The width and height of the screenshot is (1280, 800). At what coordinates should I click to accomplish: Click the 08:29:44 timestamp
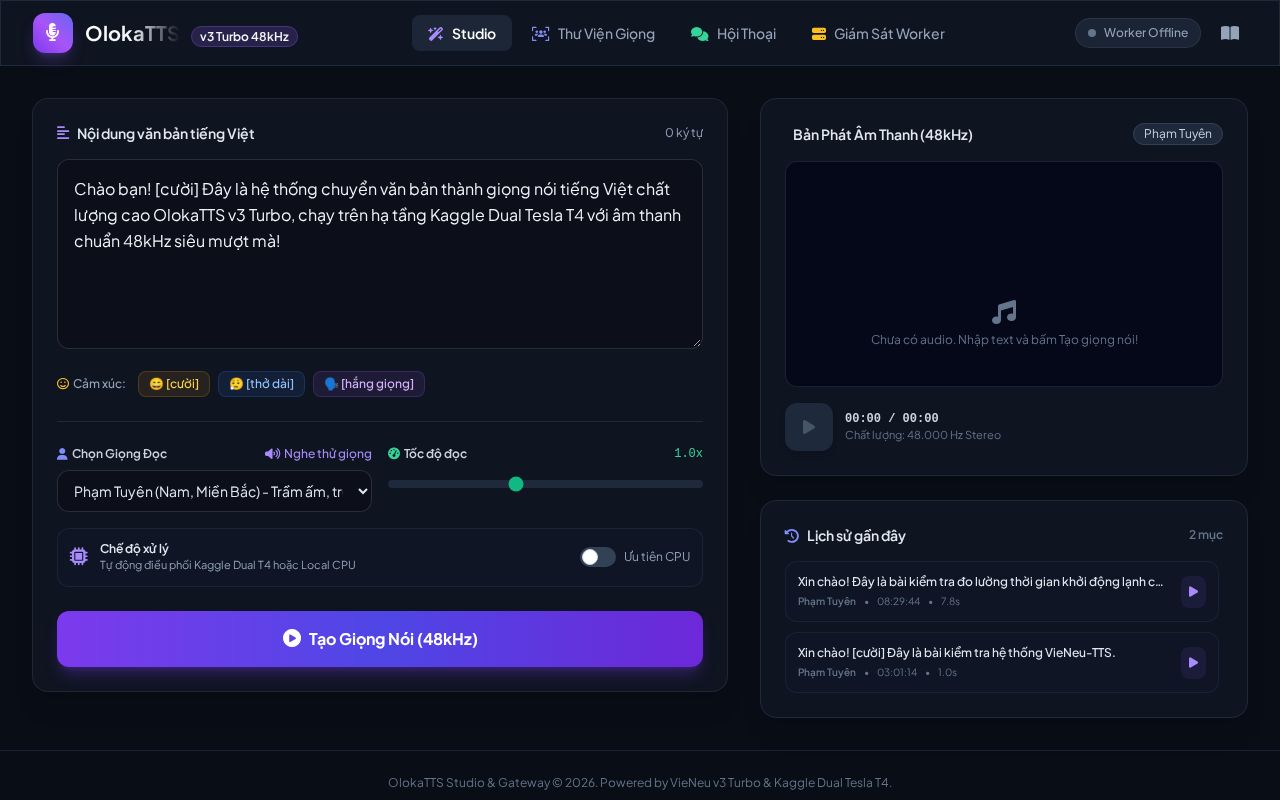point(898,602)
